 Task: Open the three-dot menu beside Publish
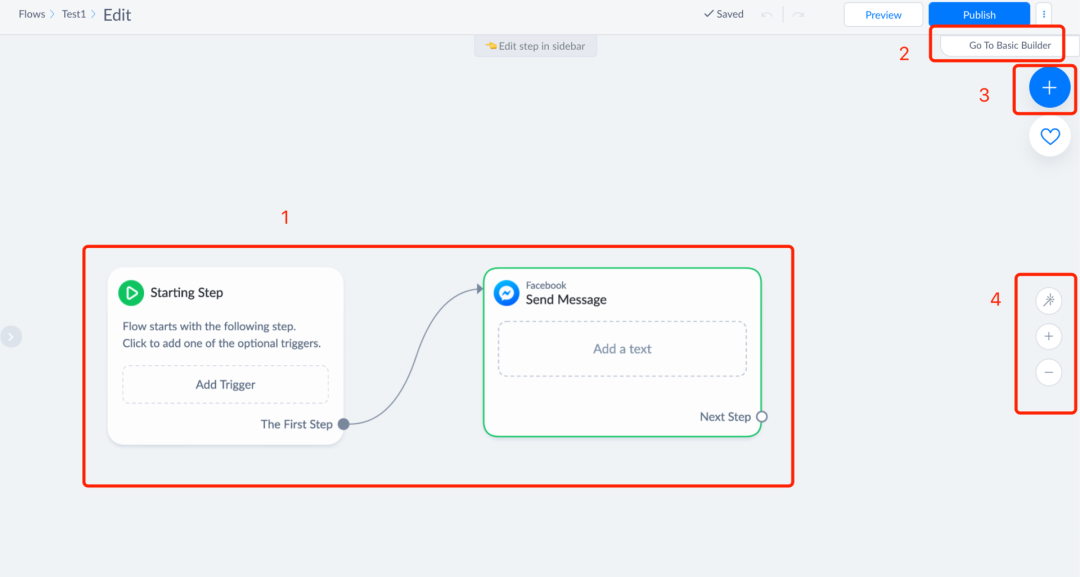[x=1043, y=14]
